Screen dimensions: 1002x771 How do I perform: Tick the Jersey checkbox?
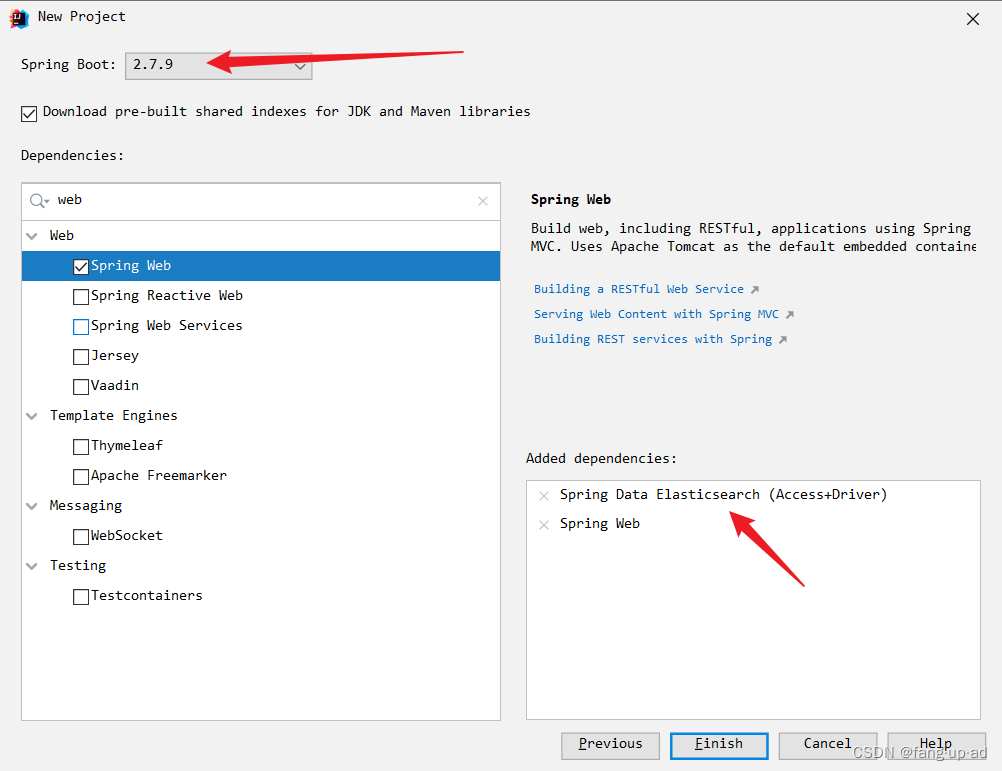81,356
